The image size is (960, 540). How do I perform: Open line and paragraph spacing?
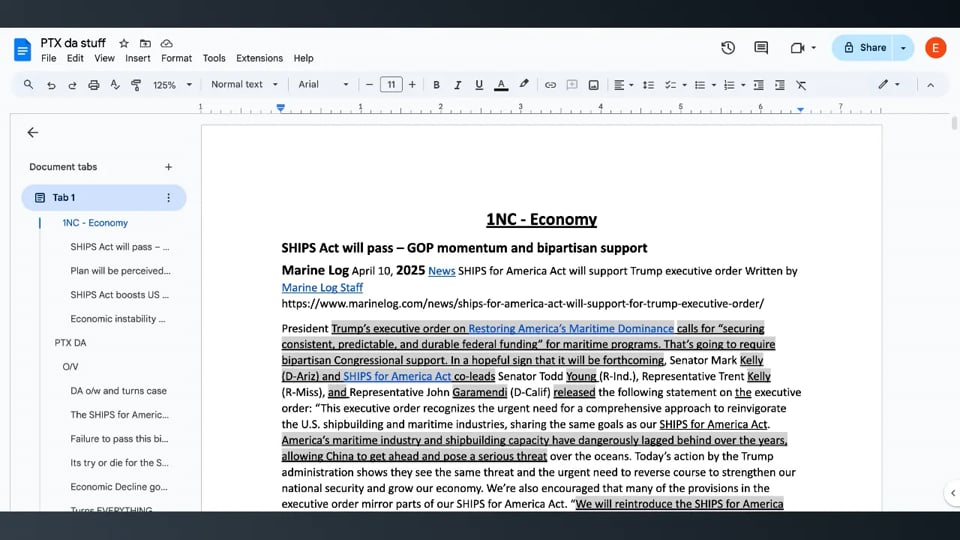[x=648, y=85]
